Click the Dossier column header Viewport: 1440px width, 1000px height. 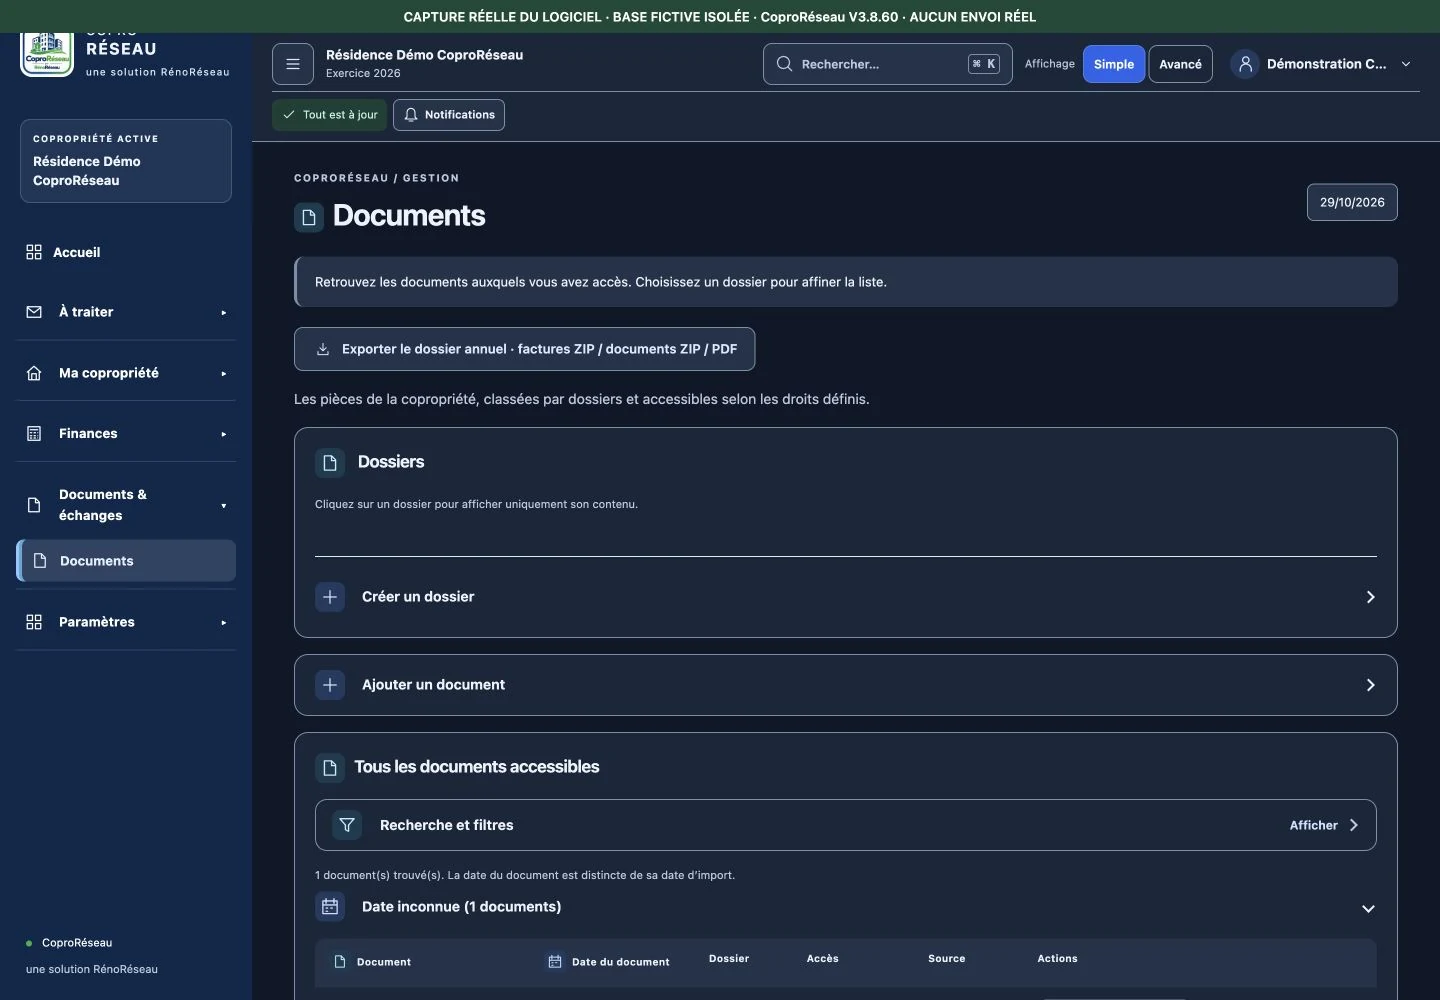729,958
